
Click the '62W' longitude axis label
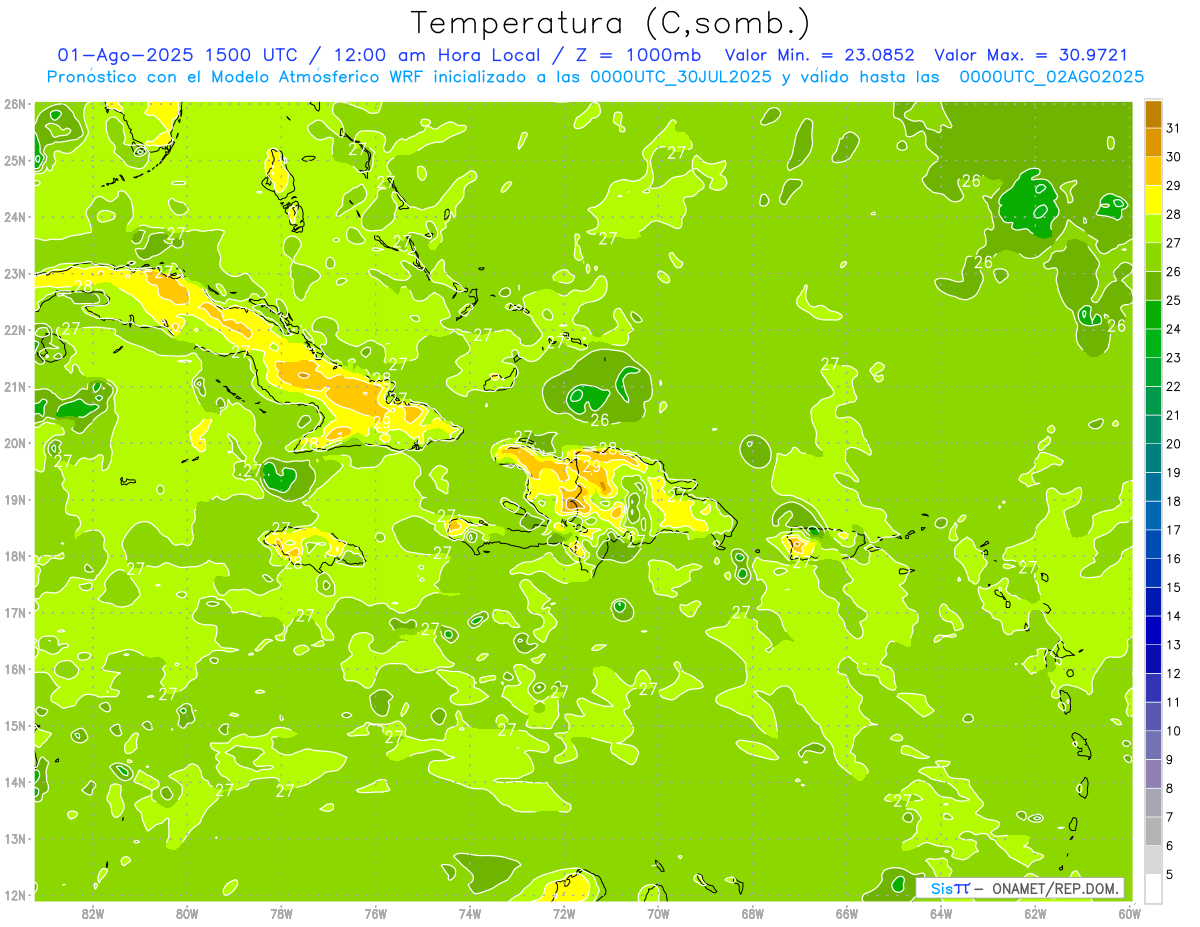pos(1035,913)
